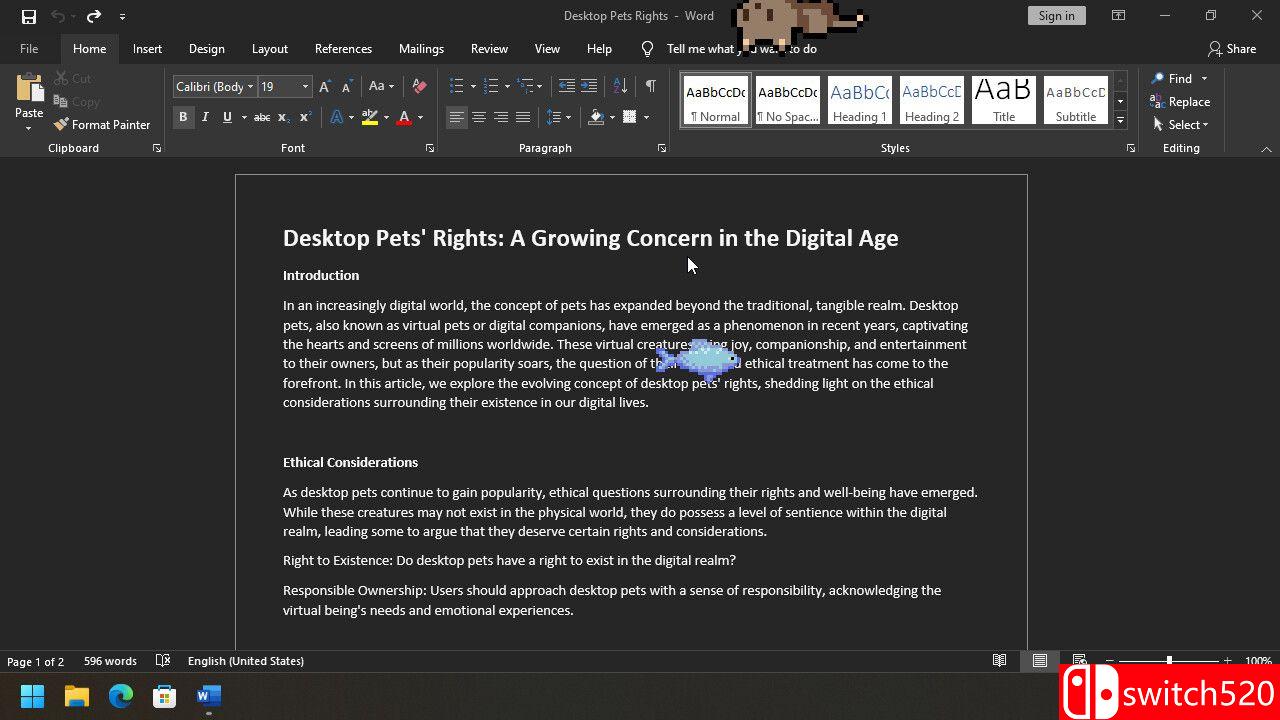The height and width of the screenshot is (720, 1280).
Task: Toggle Bold formatting
Action: pos(183,118)
